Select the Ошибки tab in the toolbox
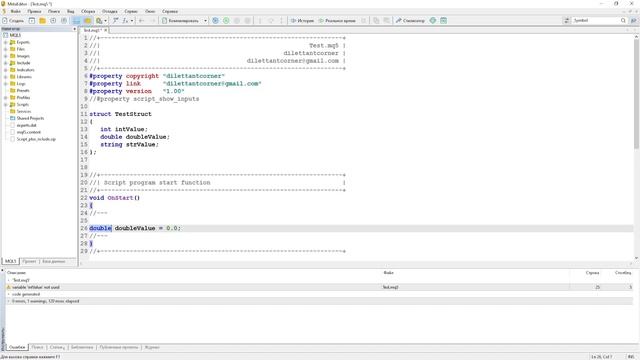The width and height of the screenshot is (640, 360). point(17,347)
